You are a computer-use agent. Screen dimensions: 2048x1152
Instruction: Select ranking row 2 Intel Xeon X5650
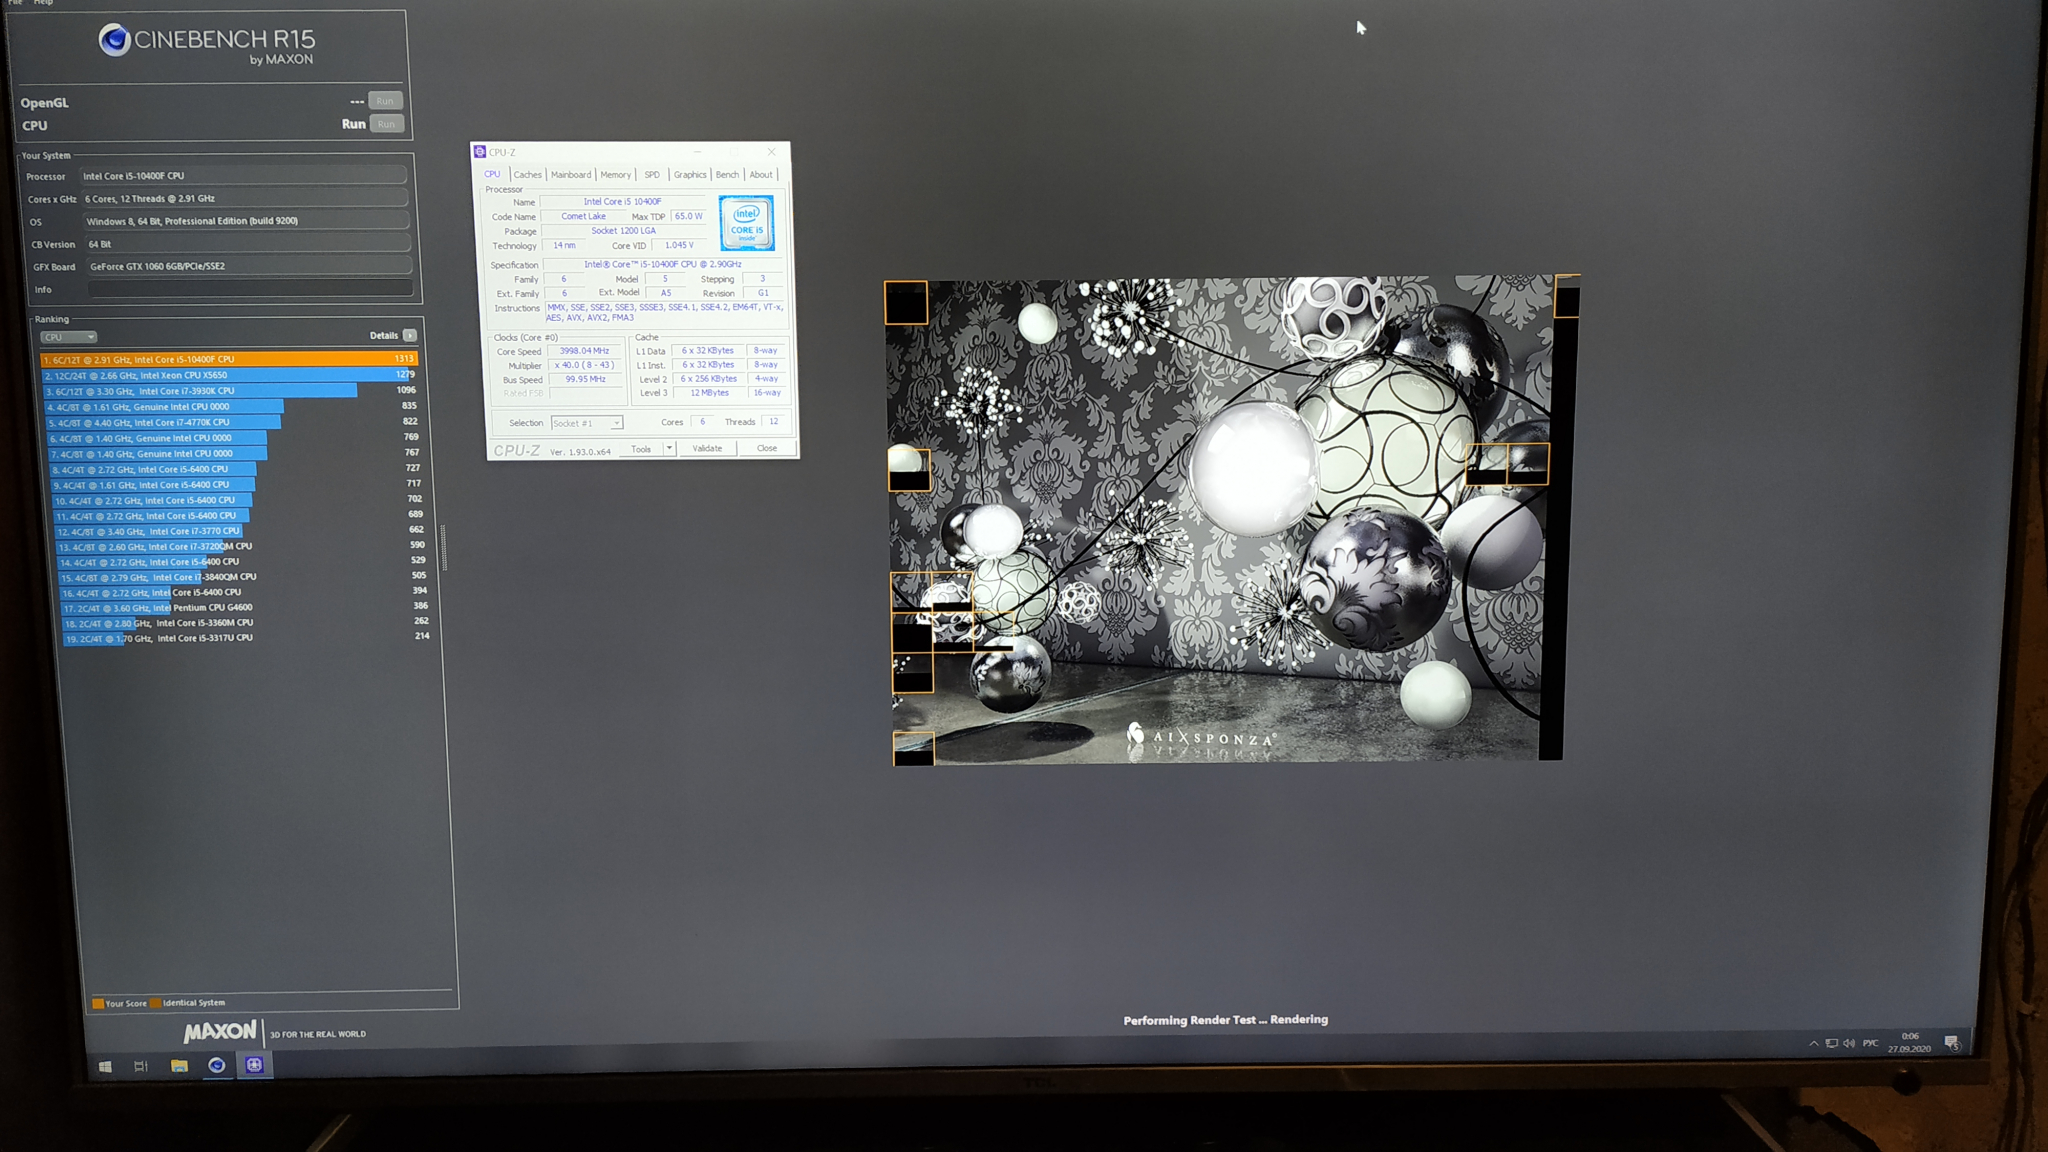(229, 375)
